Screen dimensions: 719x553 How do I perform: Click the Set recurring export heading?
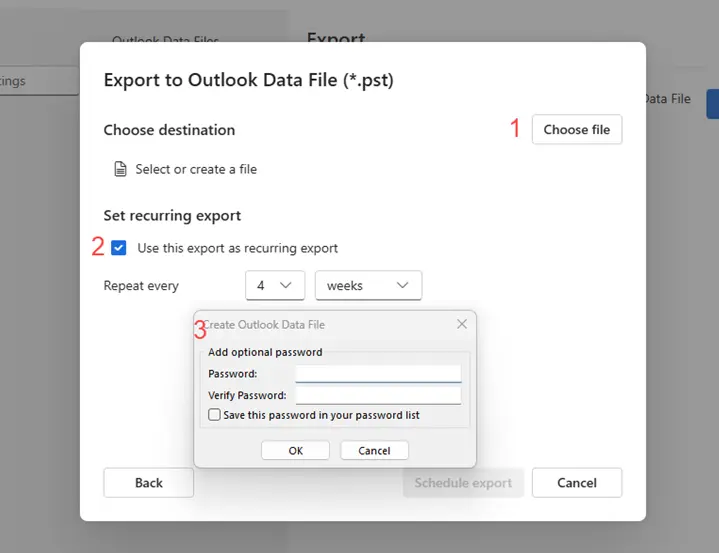[172, 216]
